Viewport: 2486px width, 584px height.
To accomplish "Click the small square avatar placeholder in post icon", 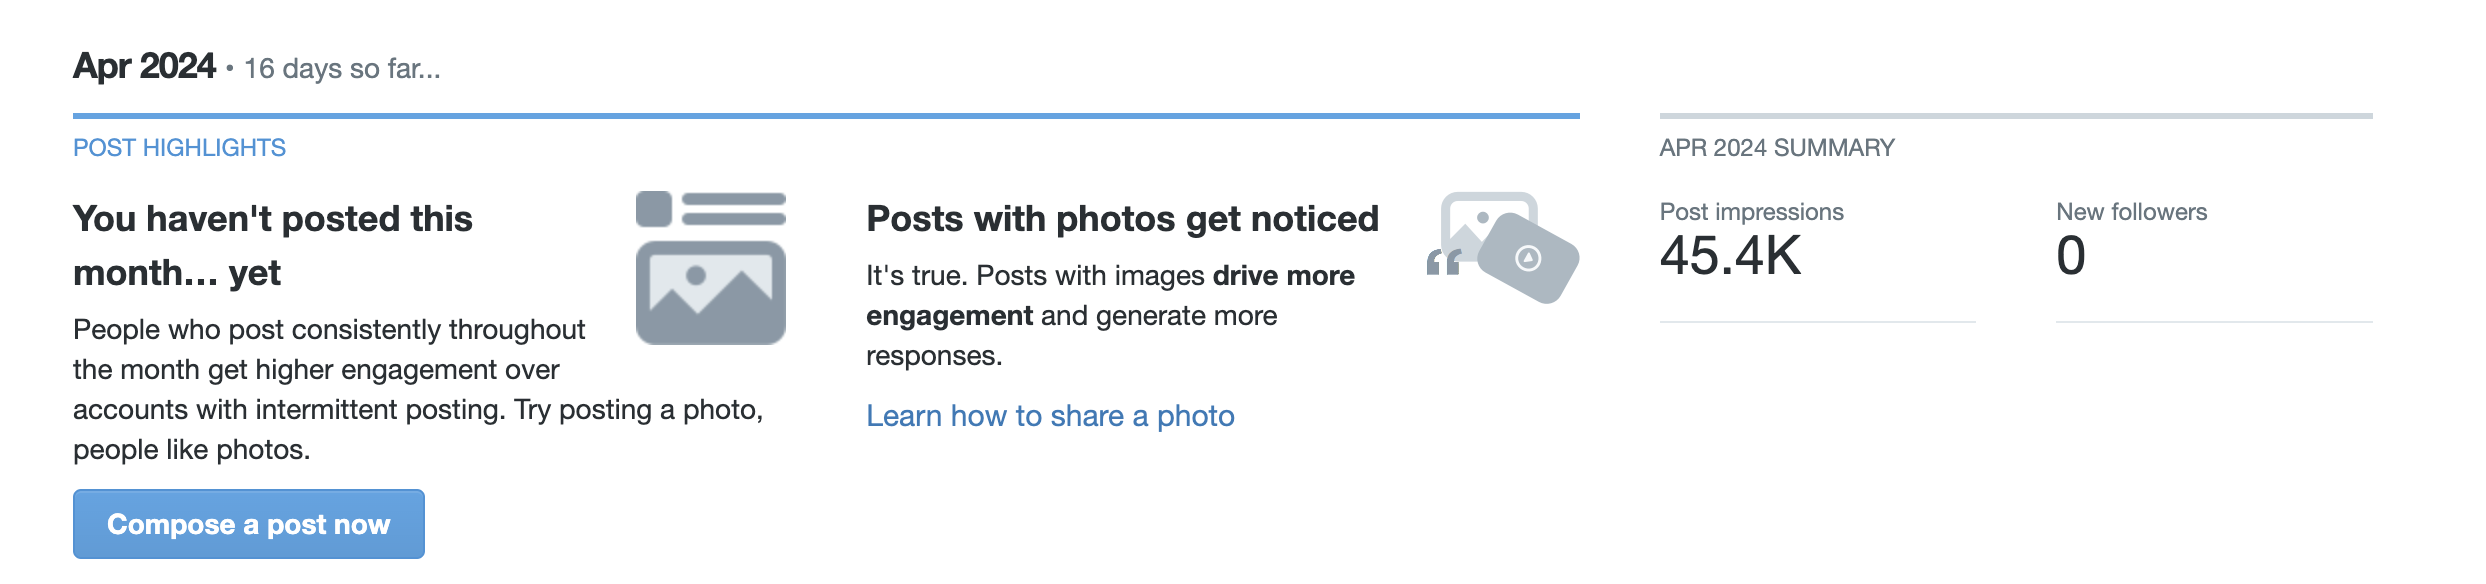I will pos(654,209).
